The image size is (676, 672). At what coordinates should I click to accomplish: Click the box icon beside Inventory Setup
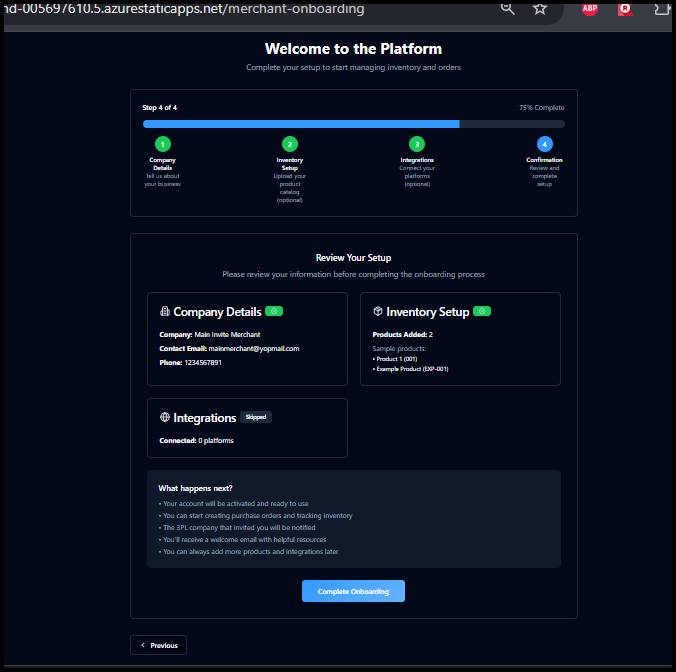click(378, 311)
